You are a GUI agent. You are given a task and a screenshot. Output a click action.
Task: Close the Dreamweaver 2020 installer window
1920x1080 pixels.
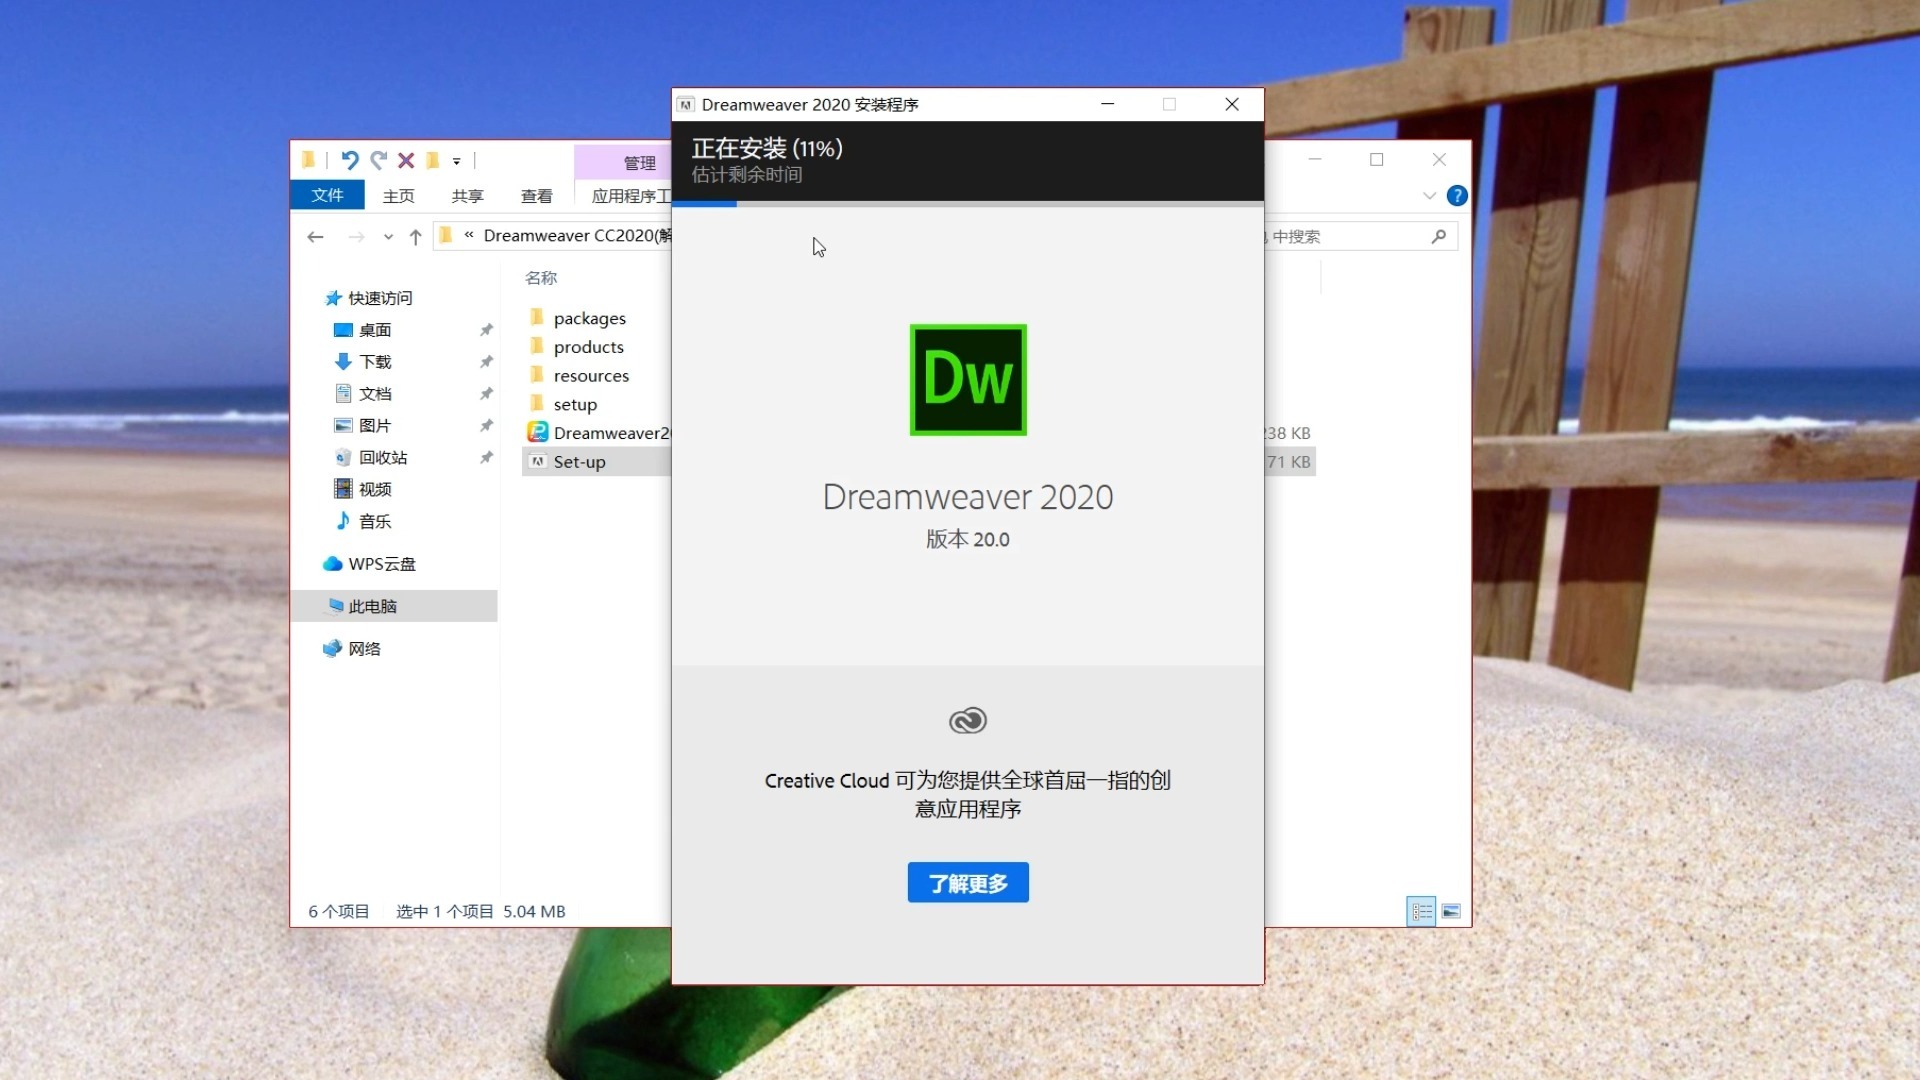click(x=1232, y=104)
